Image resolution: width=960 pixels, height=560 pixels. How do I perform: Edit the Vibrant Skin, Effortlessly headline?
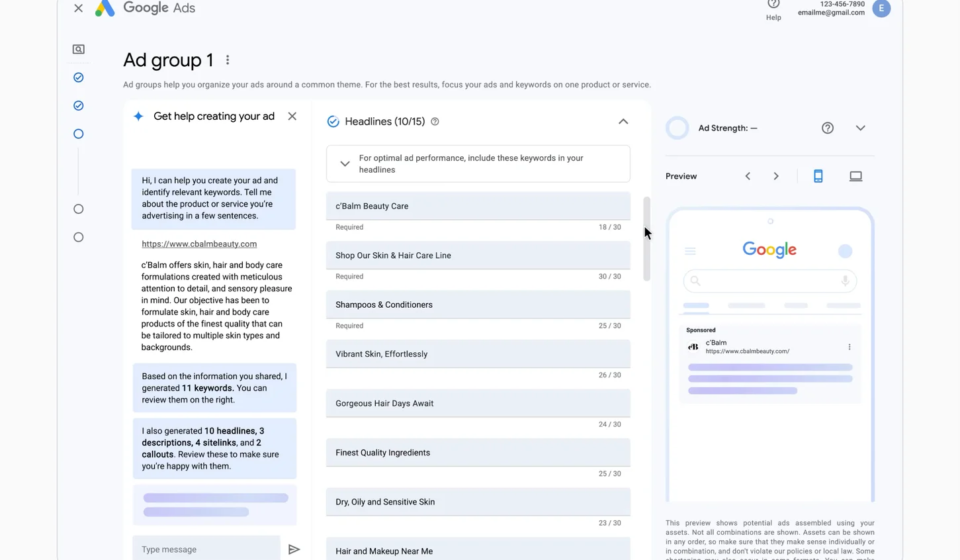pos(478,354)
